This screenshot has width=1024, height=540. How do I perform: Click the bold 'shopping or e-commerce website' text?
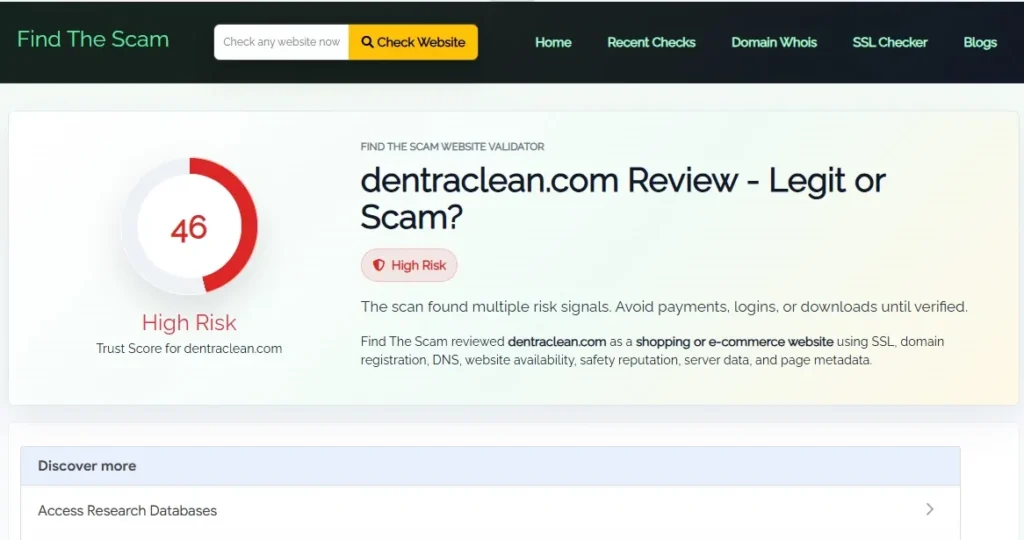735,341
